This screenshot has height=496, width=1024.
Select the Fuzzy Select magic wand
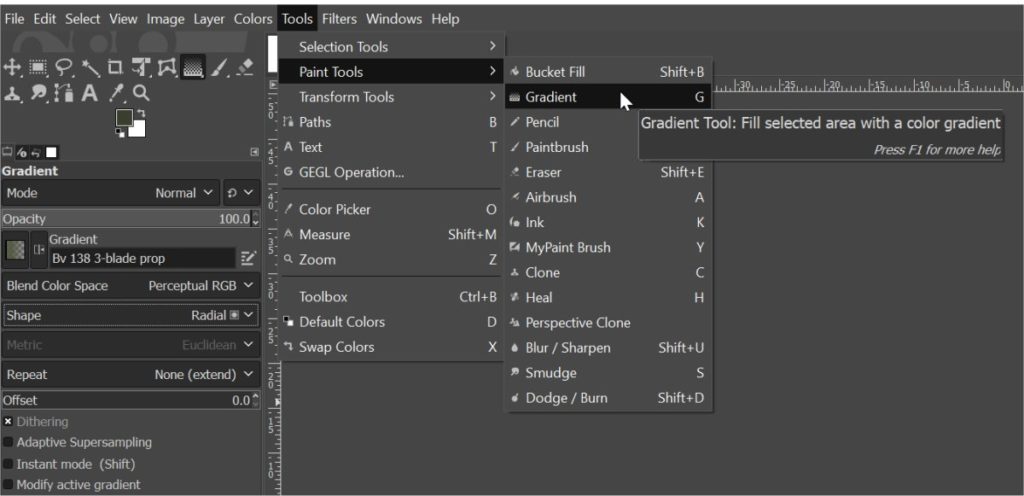point(91,68)
